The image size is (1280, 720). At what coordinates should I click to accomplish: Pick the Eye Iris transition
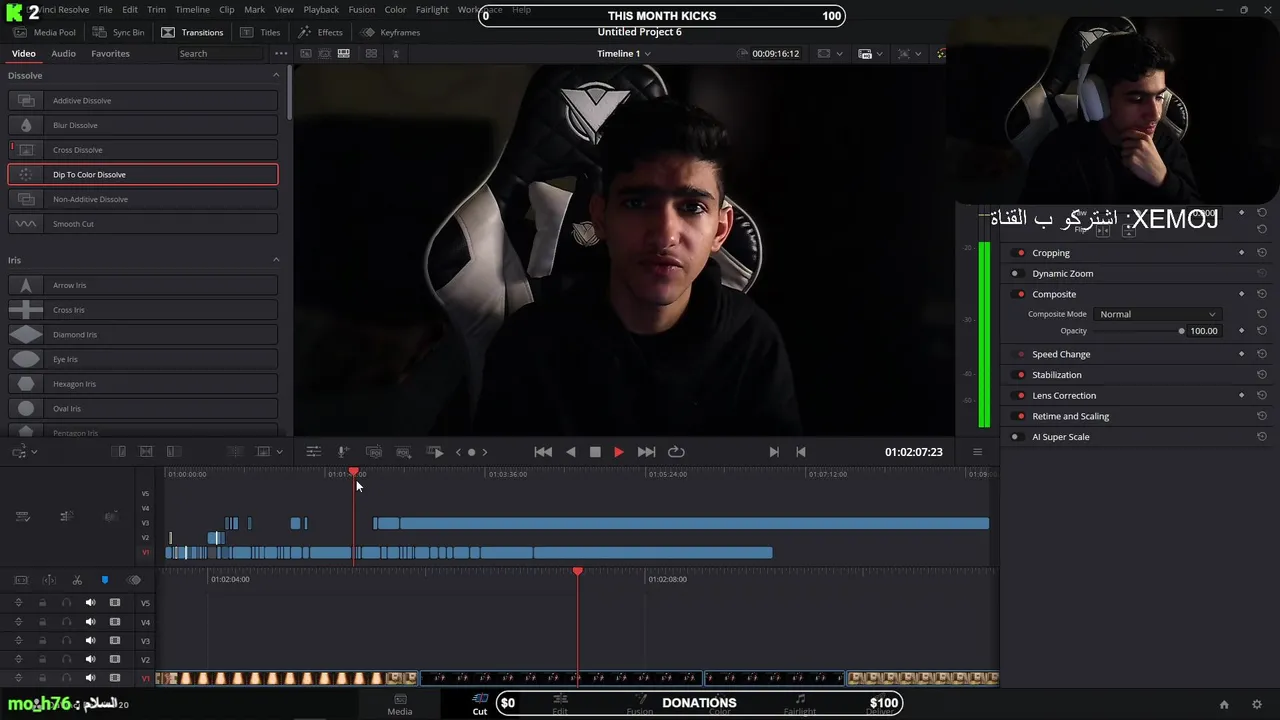(x=143, y=359)
